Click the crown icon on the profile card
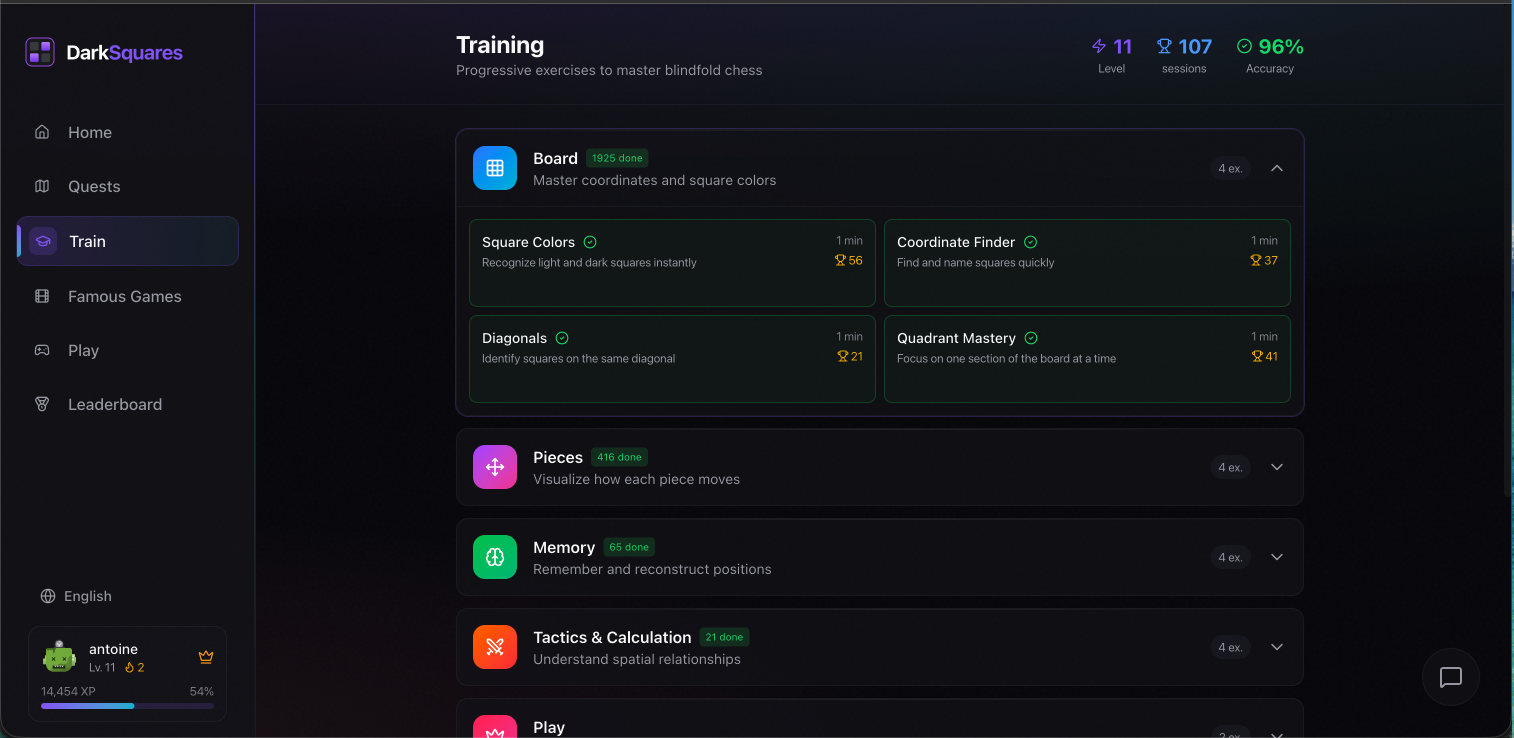 coord(206,657)
